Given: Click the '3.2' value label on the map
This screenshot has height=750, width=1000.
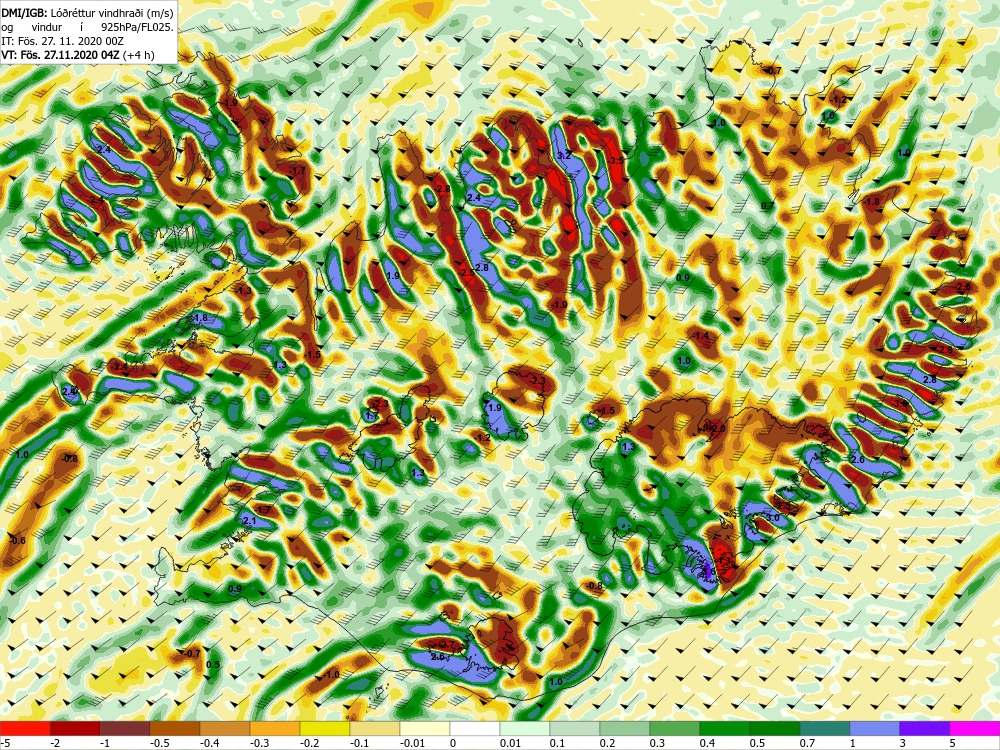Looking at the screenshot, I should click(564, 156).
